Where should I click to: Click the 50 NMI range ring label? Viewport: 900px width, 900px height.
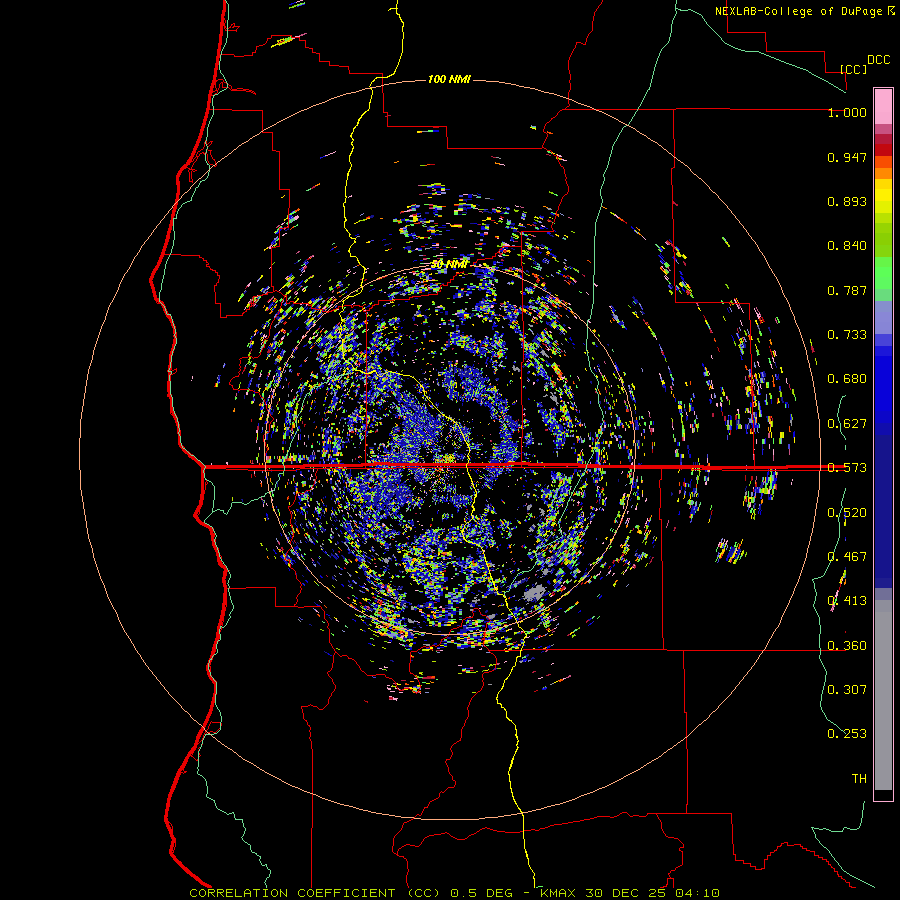449,265
